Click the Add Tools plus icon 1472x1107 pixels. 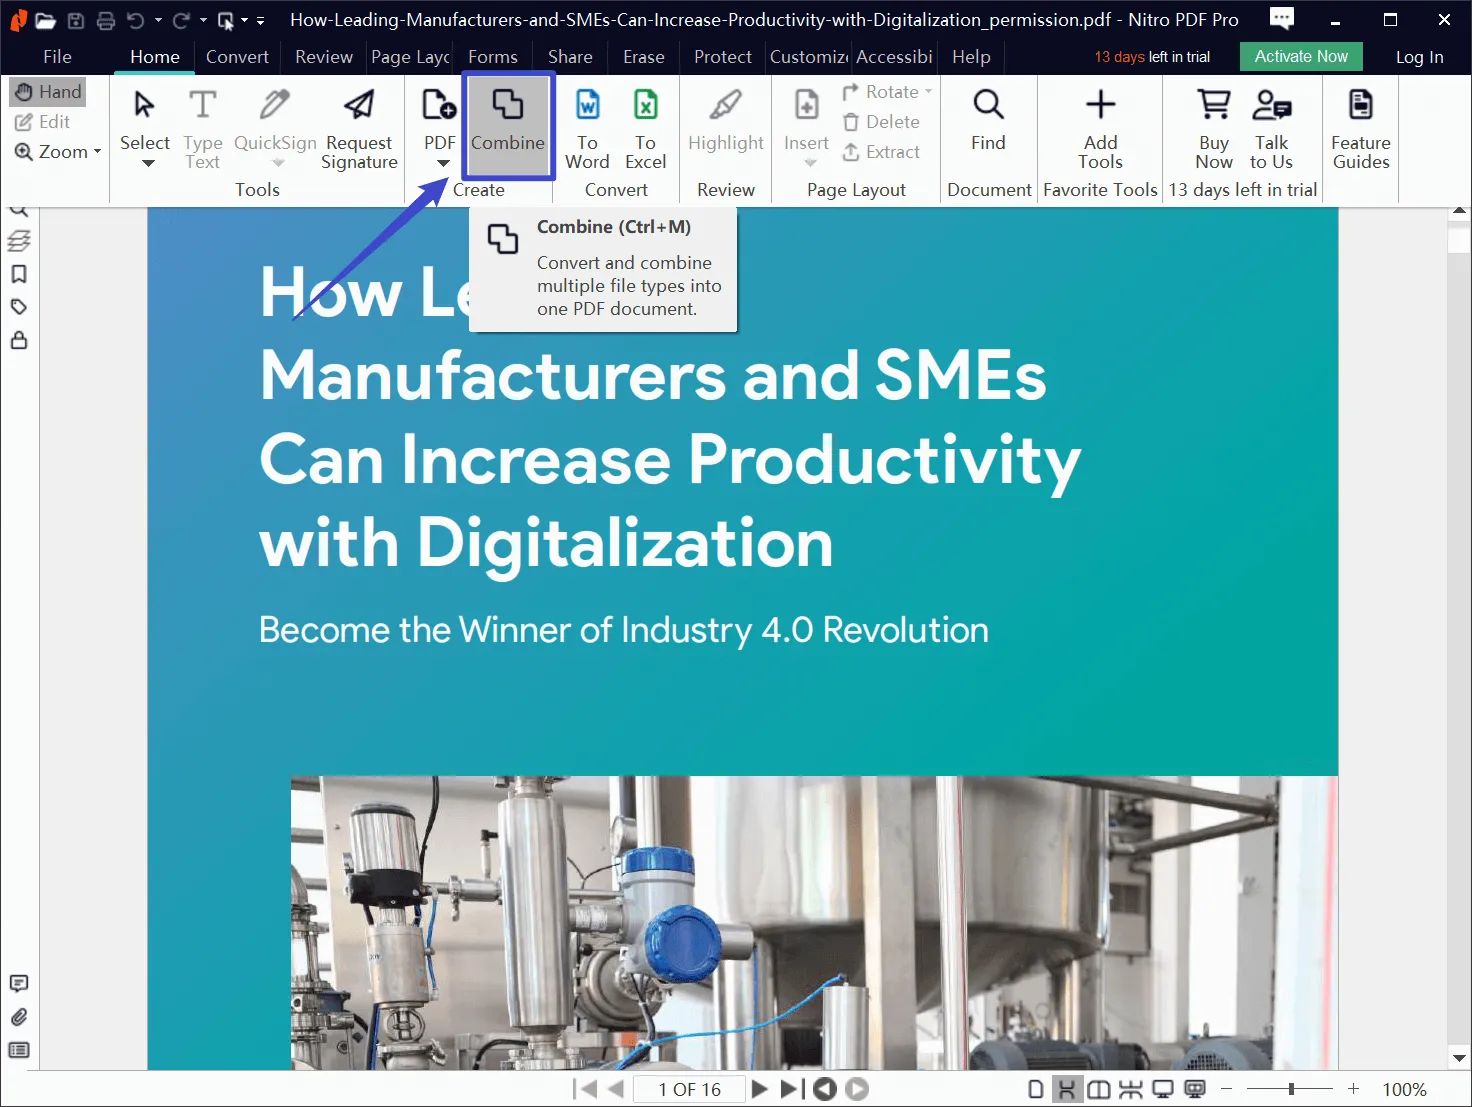(1100, 105)
